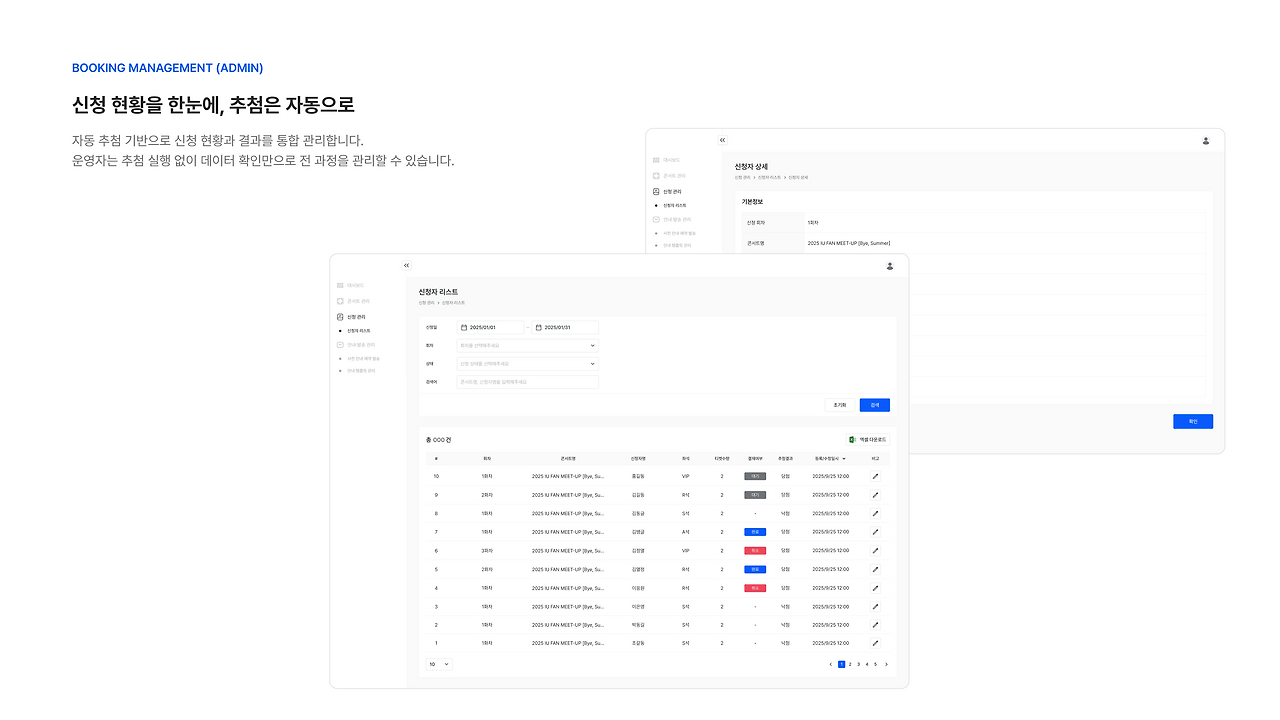Go to page 3 of the list
1280x720 pixels.
(x=858, y=664)
